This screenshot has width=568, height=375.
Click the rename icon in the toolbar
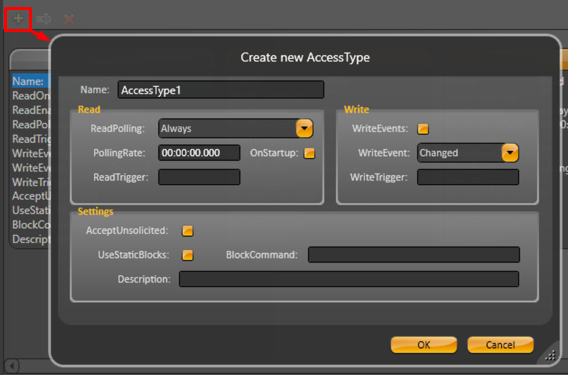[43, 19]
